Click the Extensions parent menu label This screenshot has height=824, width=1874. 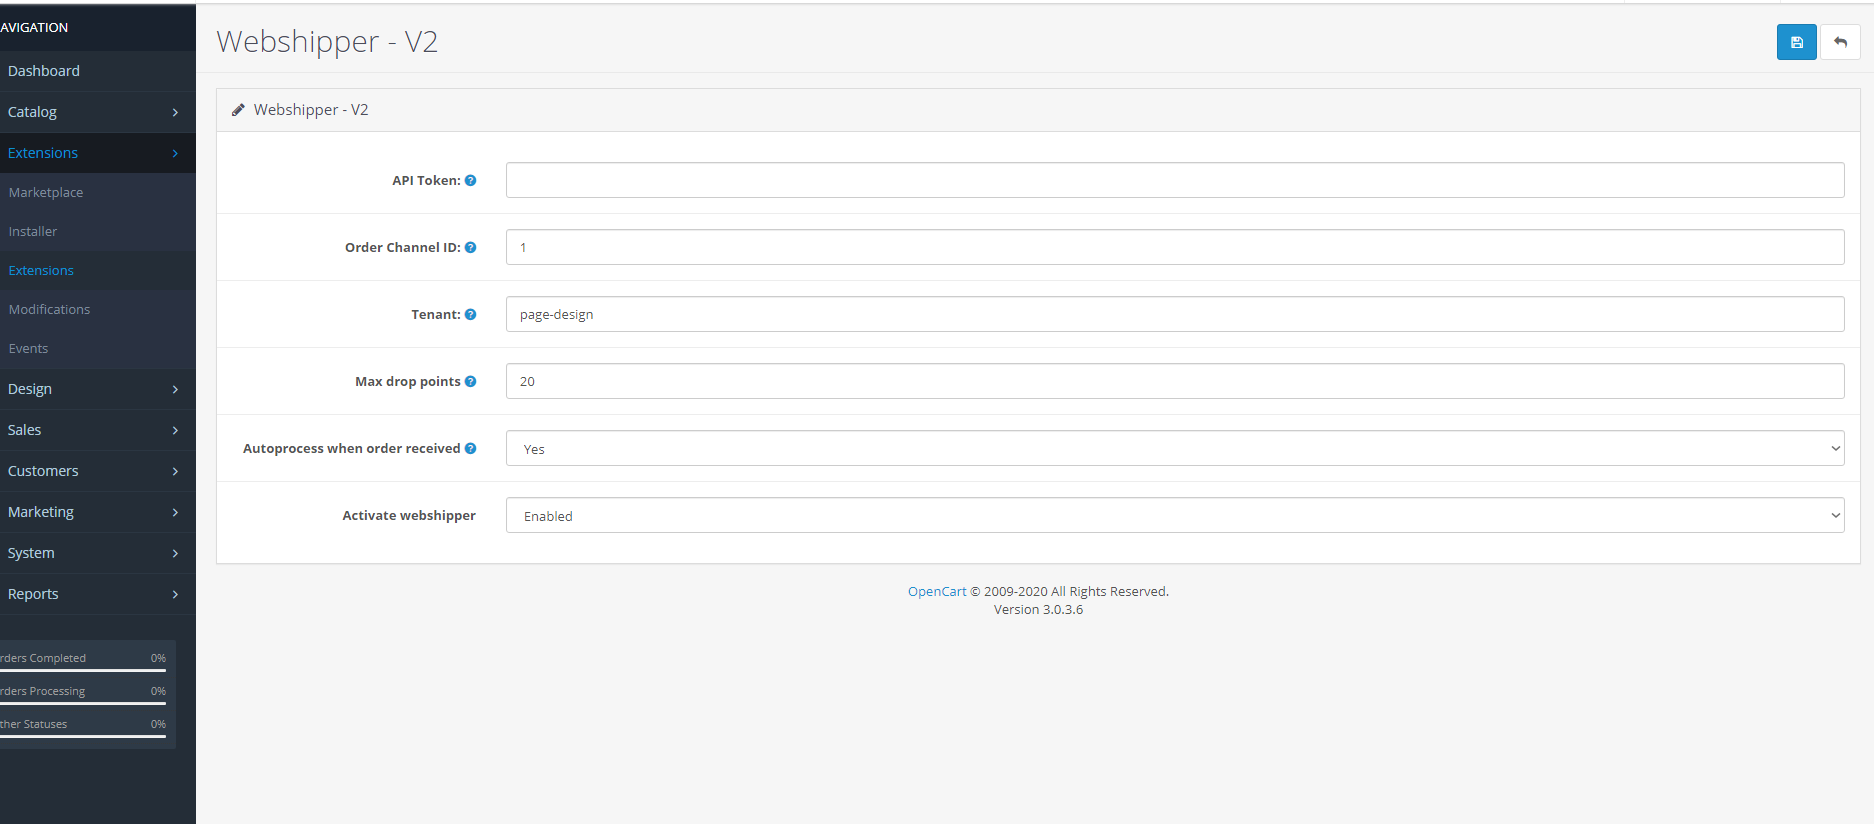click(x=43, y=153)
